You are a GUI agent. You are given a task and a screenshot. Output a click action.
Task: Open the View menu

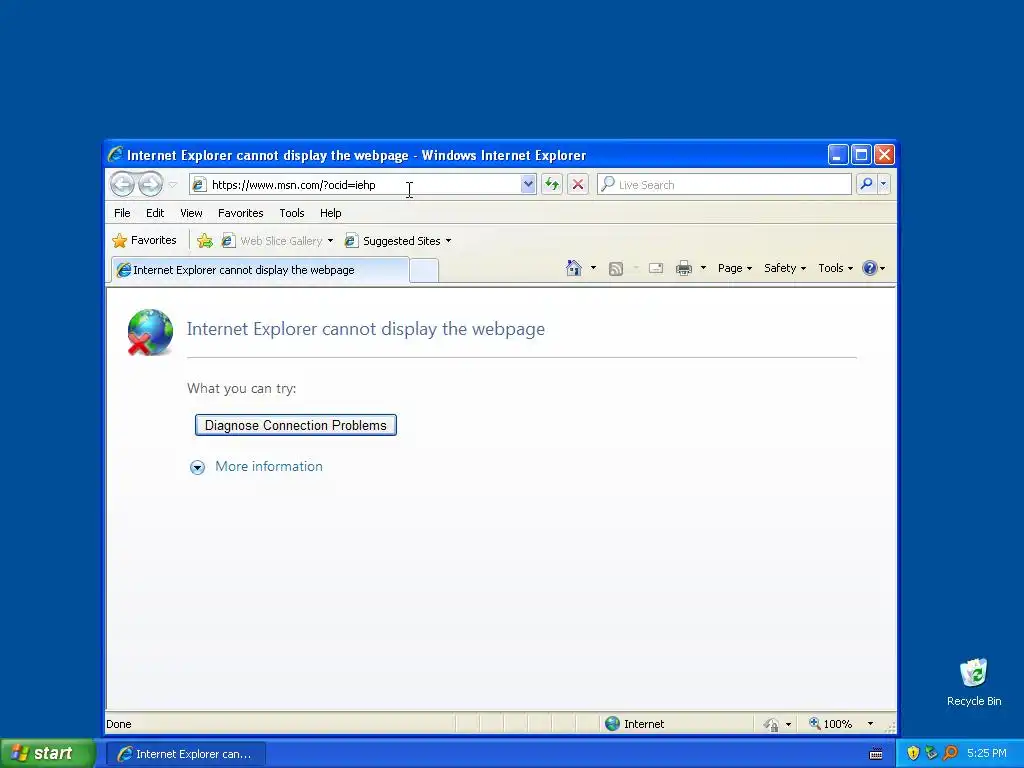tap(191, 213)
